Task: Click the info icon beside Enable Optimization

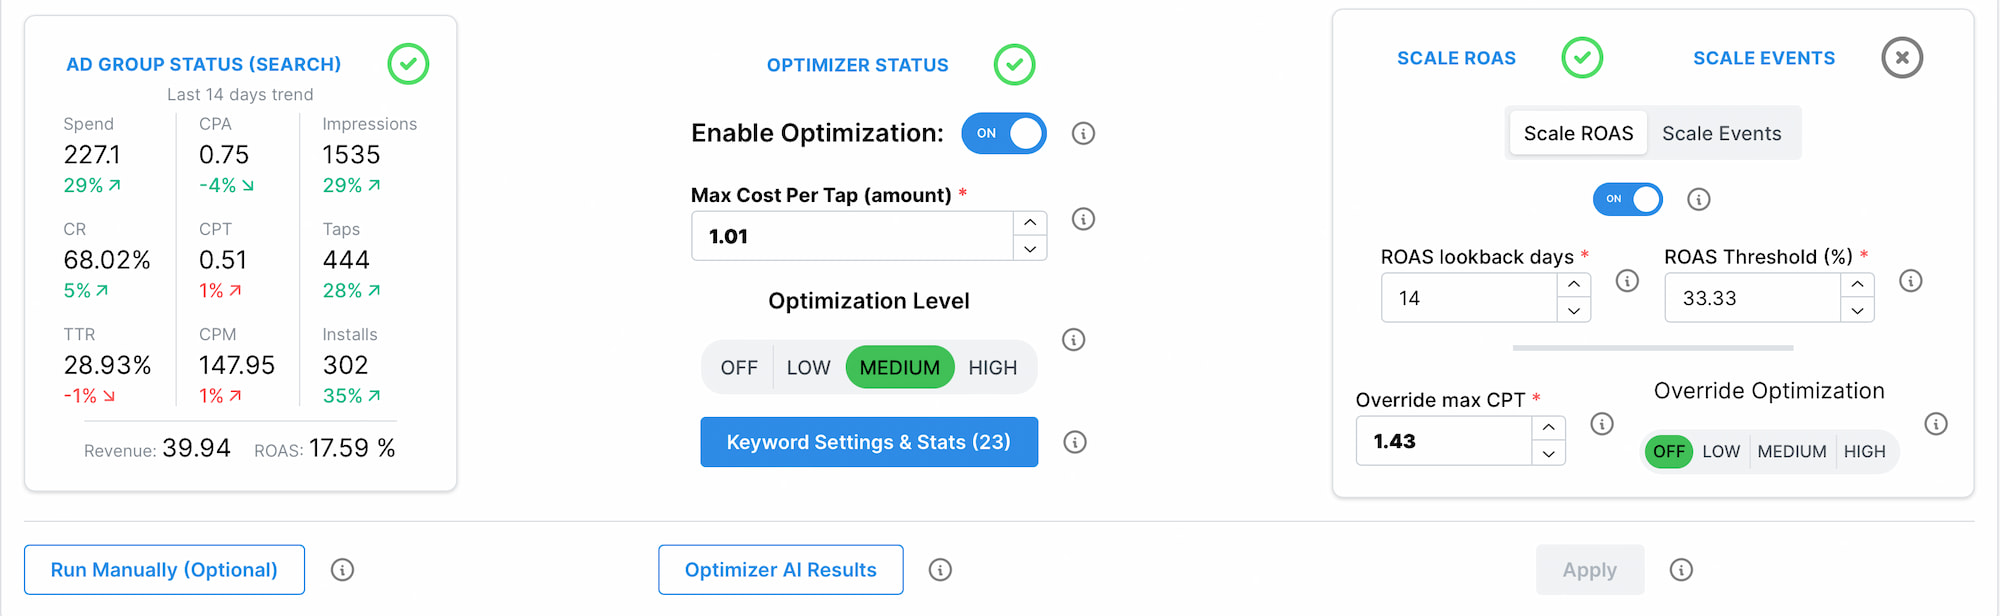Action: [1083, 133]
